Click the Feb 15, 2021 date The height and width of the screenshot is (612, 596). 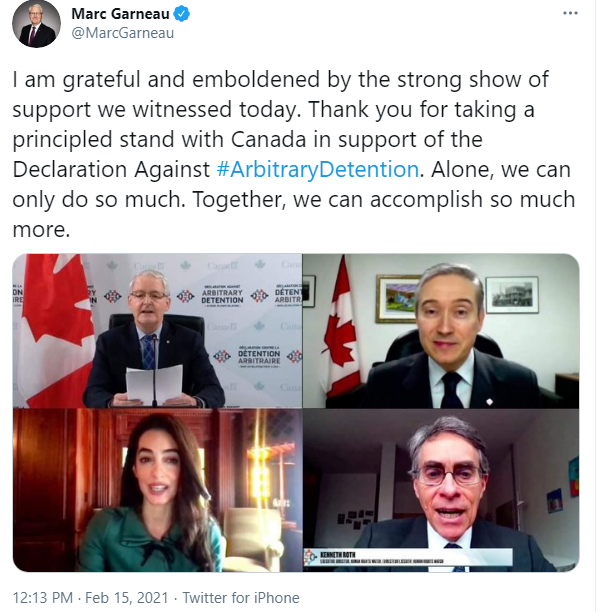coord(126,598)
